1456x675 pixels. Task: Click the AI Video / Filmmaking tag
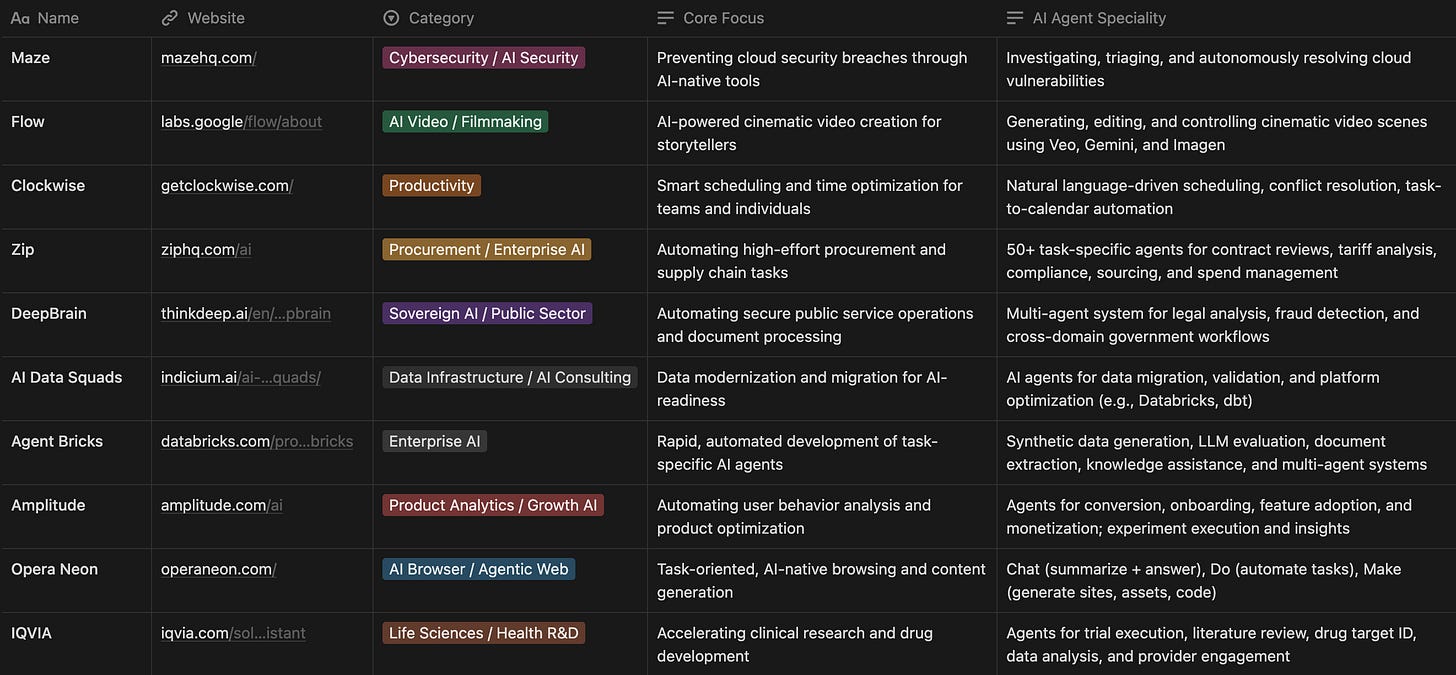tap(465, 122)
